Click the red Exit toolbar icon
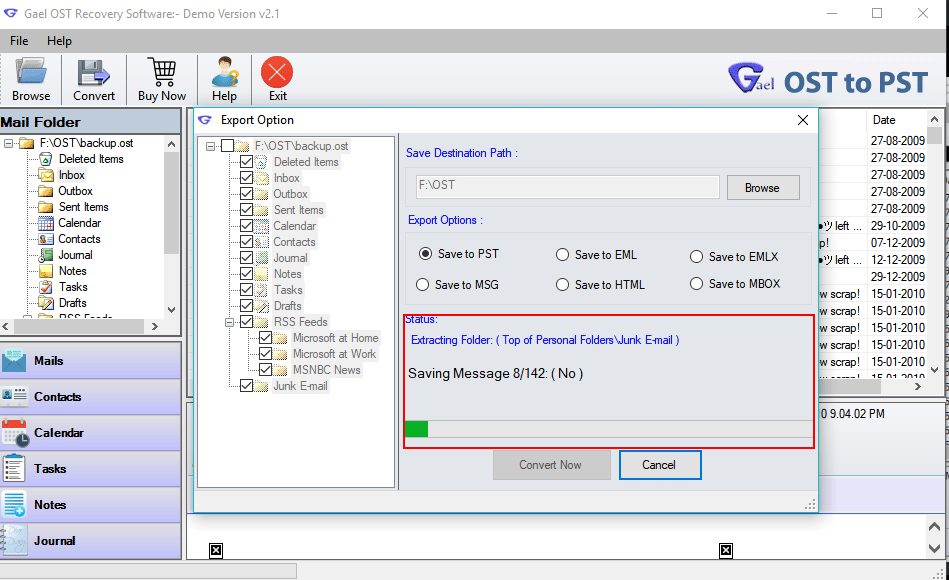 coord(277,73)
